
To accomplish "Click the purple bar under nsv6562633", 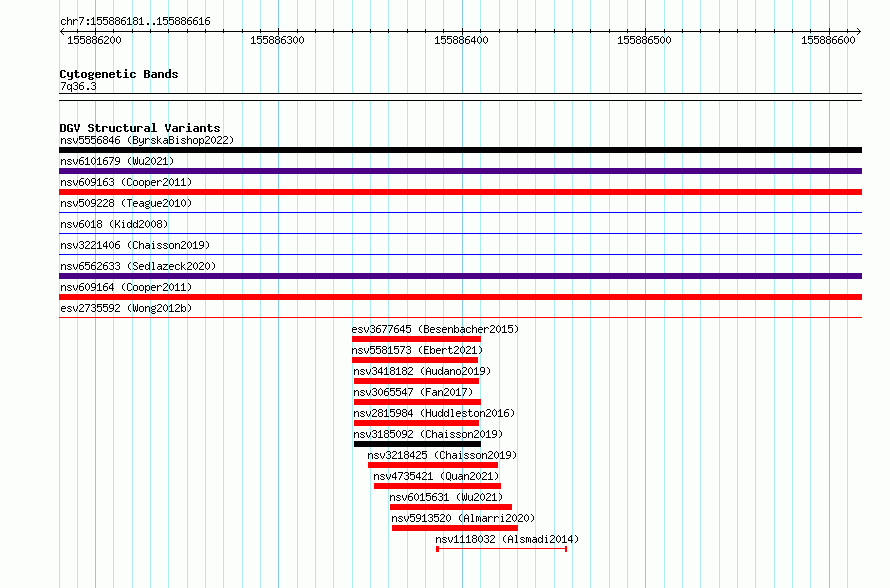I will (460, 276).
